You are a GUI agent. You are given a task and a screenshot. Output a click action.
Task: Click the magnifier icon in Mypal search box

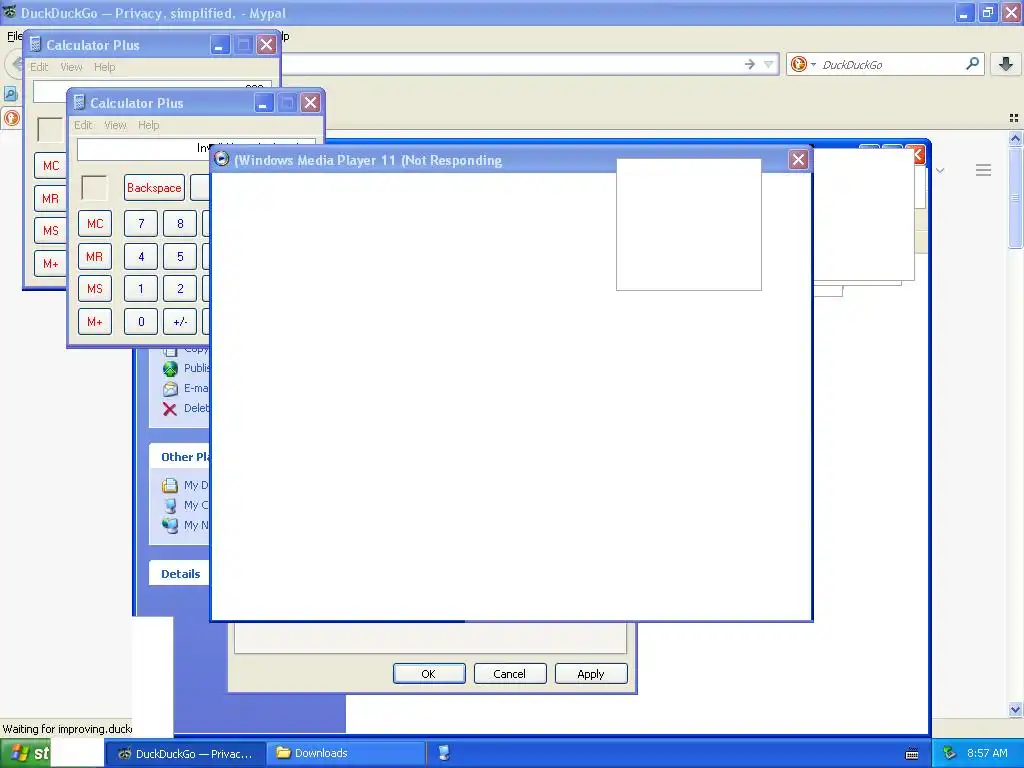(x=972, y=63)
